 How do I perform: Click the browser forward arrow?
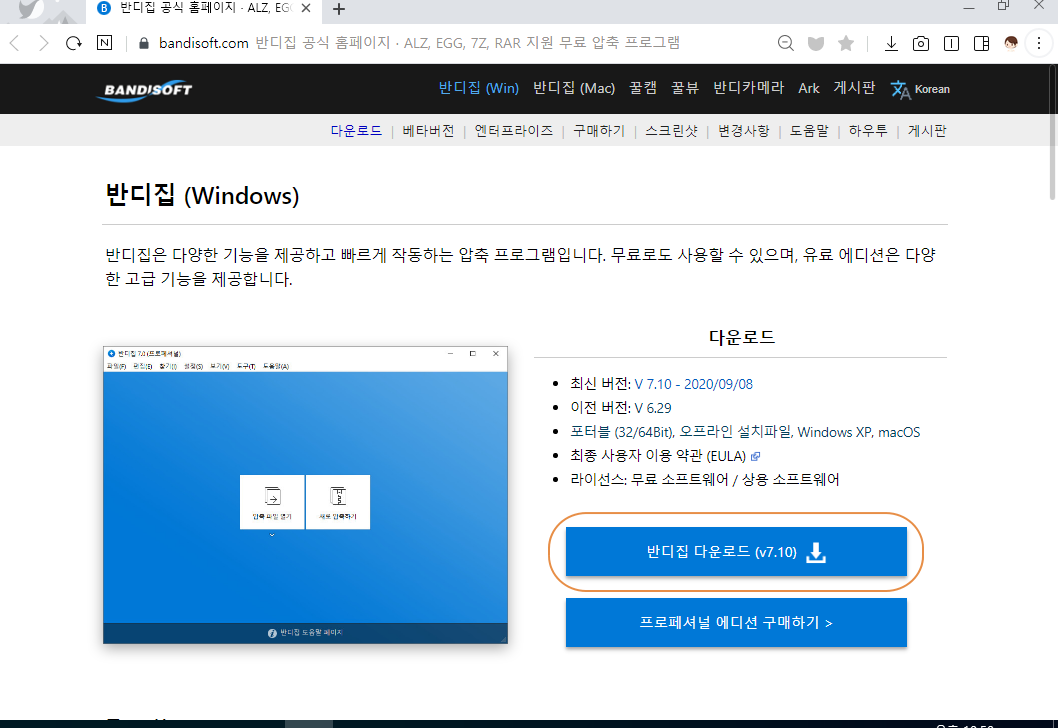(44, 44)
